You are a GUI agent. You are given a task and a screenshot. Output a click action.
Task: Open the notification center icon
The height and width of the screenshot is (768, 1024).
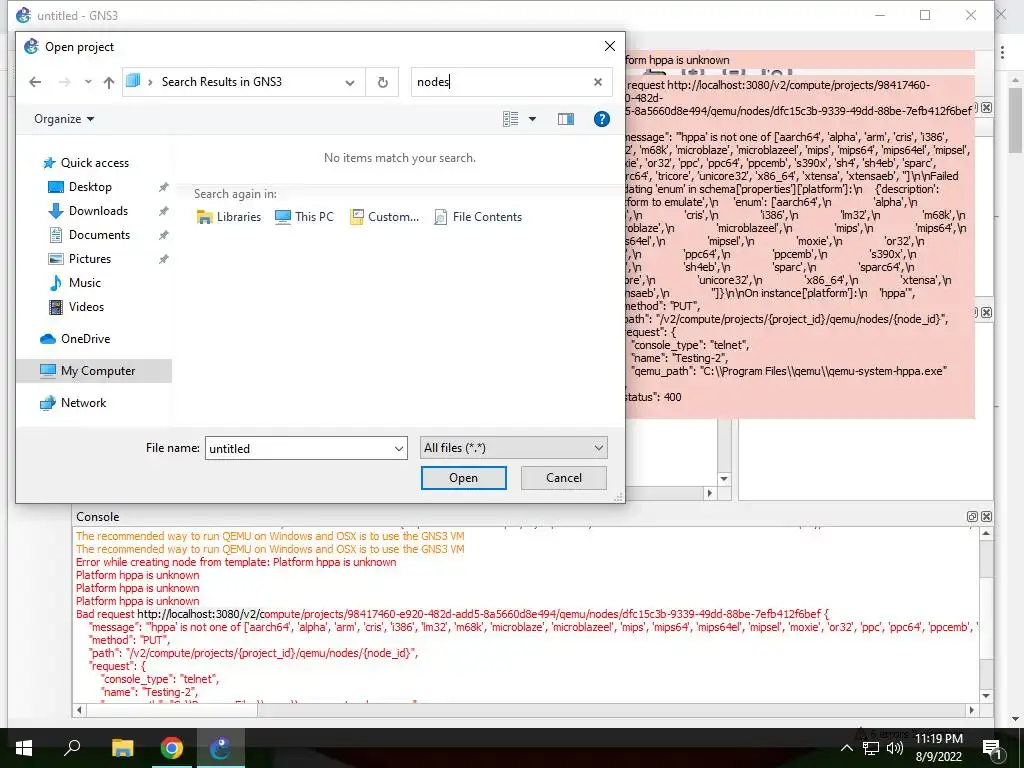tap(992, 748)
